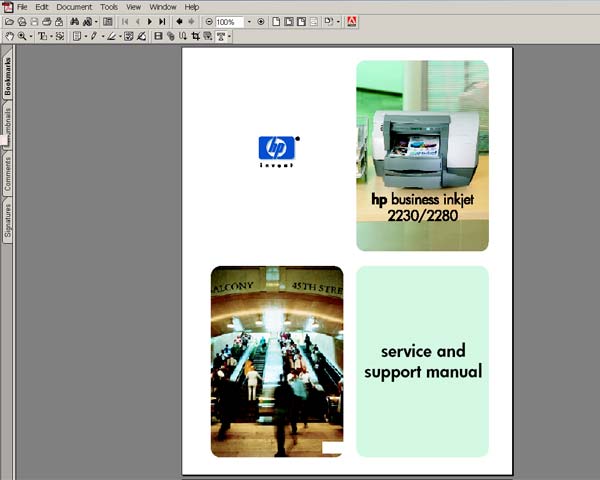The image size is (600, 480).
Task: Select the Text Select tool
Action: [42, 36]
